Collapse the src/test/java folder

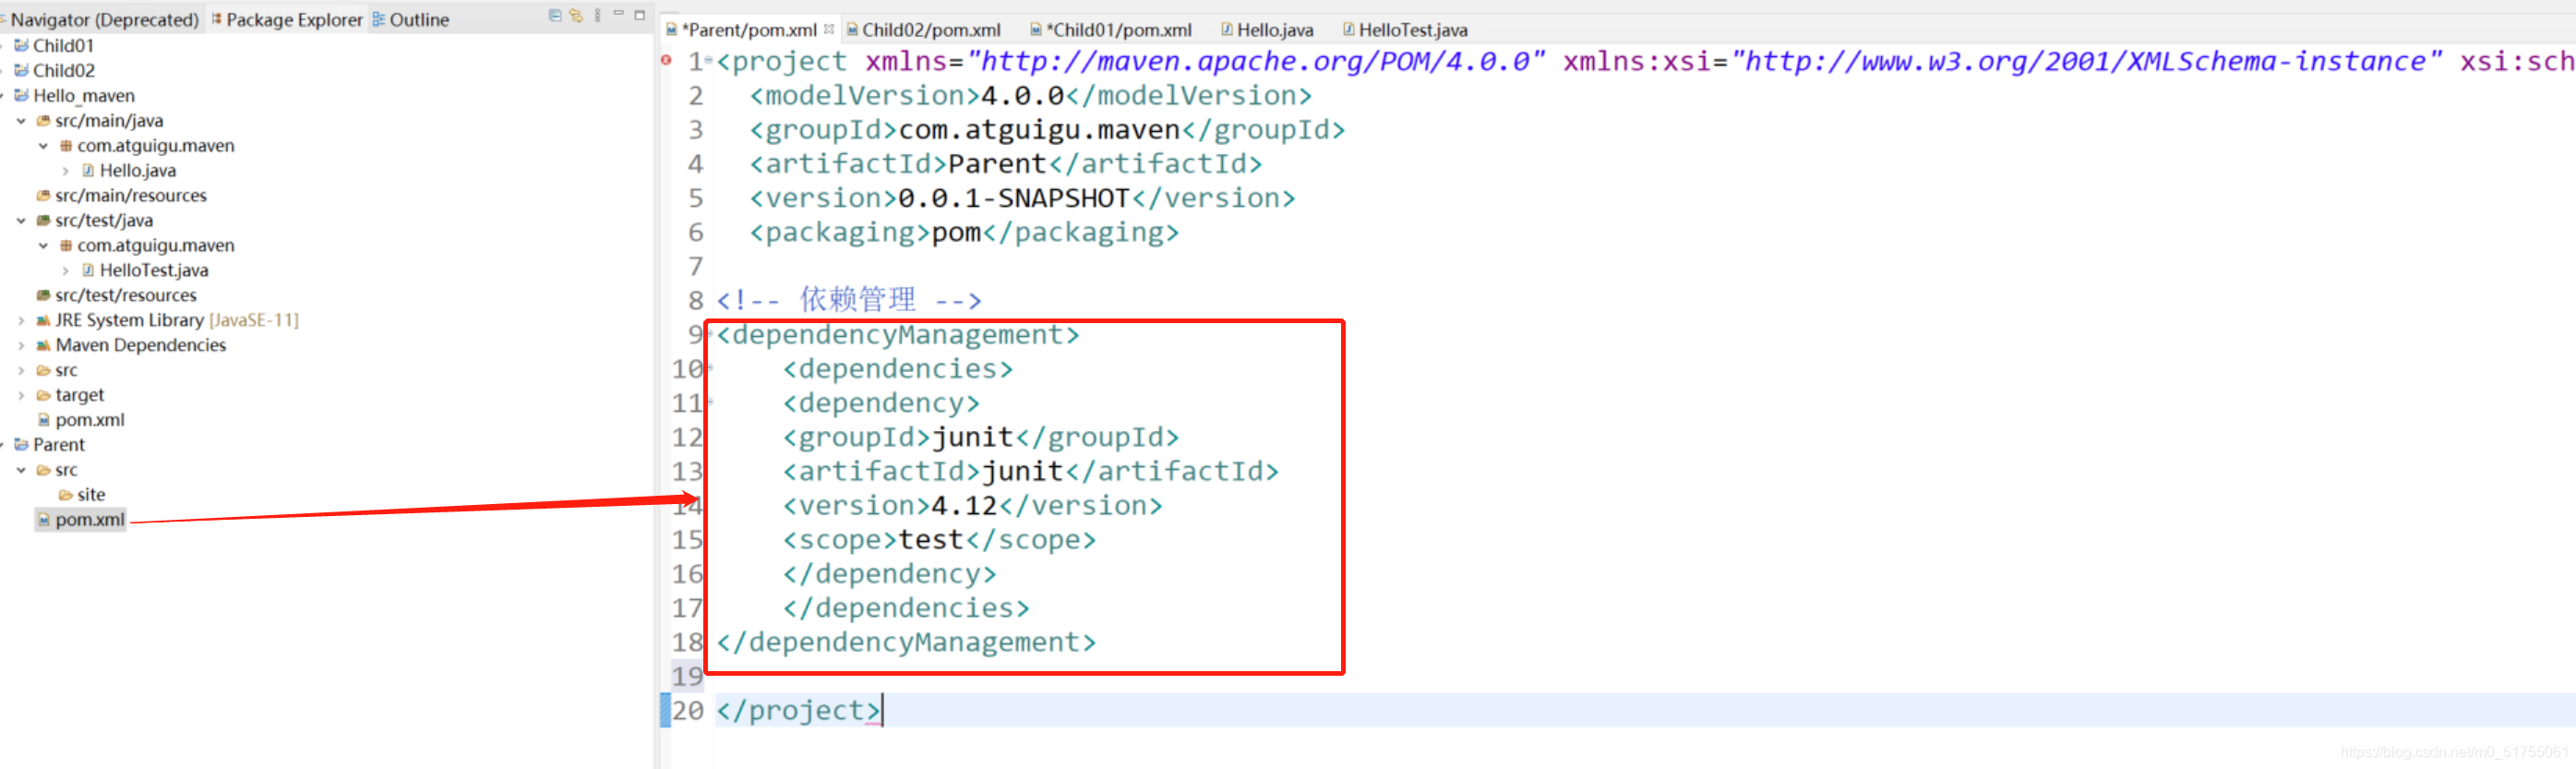click(21, 220)
